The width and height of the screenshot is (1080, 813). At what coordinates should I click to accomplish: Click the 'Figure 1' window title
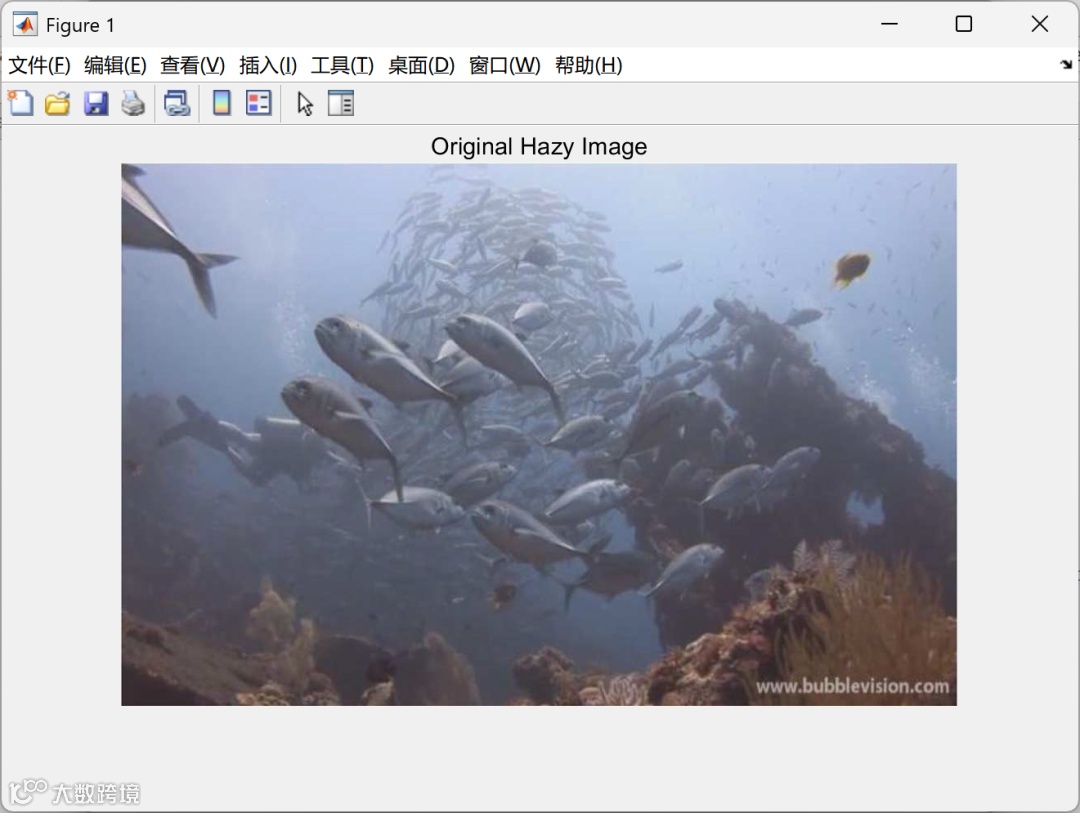click(x=81, y=25)
